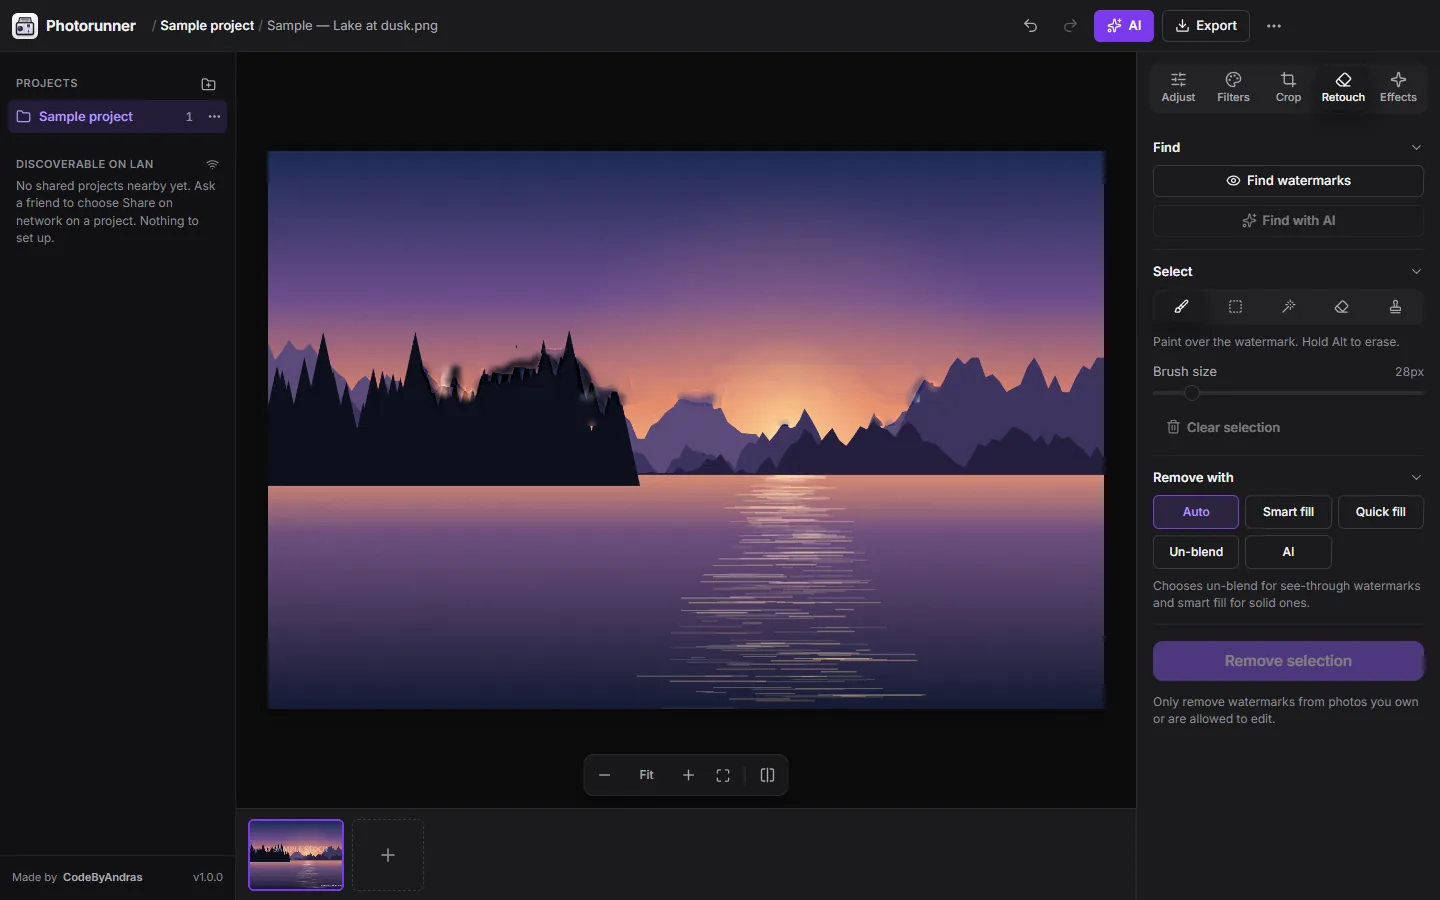Zoom in with the plus icon

click(688, 775)
